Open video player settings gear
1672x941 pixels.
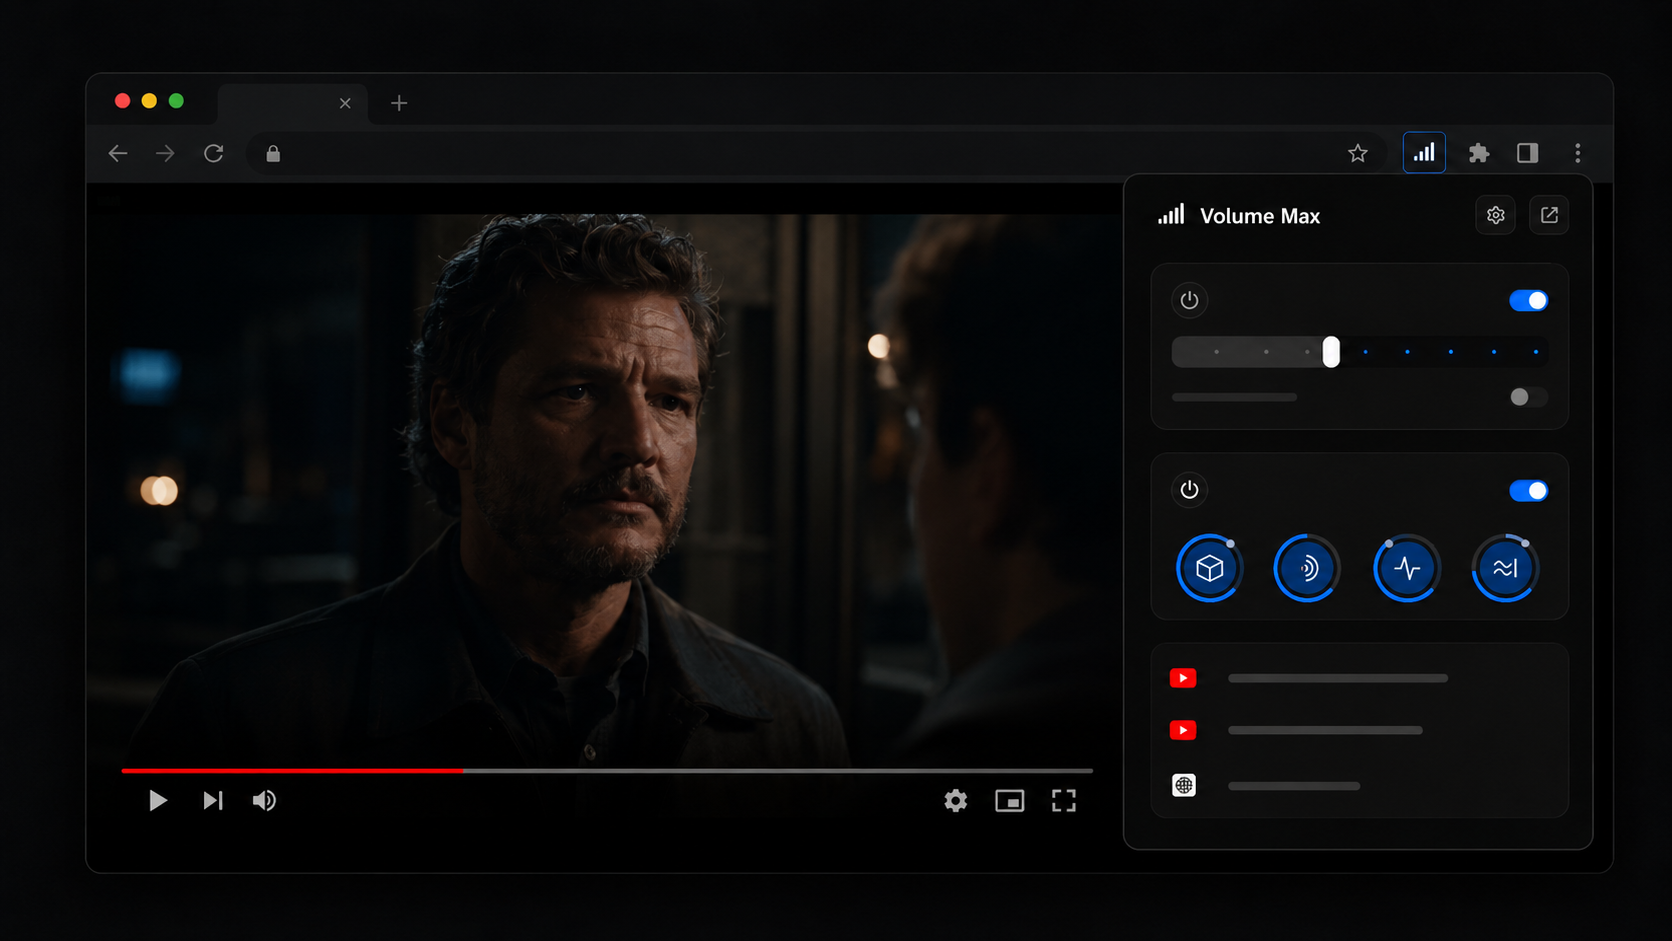[x=956, y=800]
